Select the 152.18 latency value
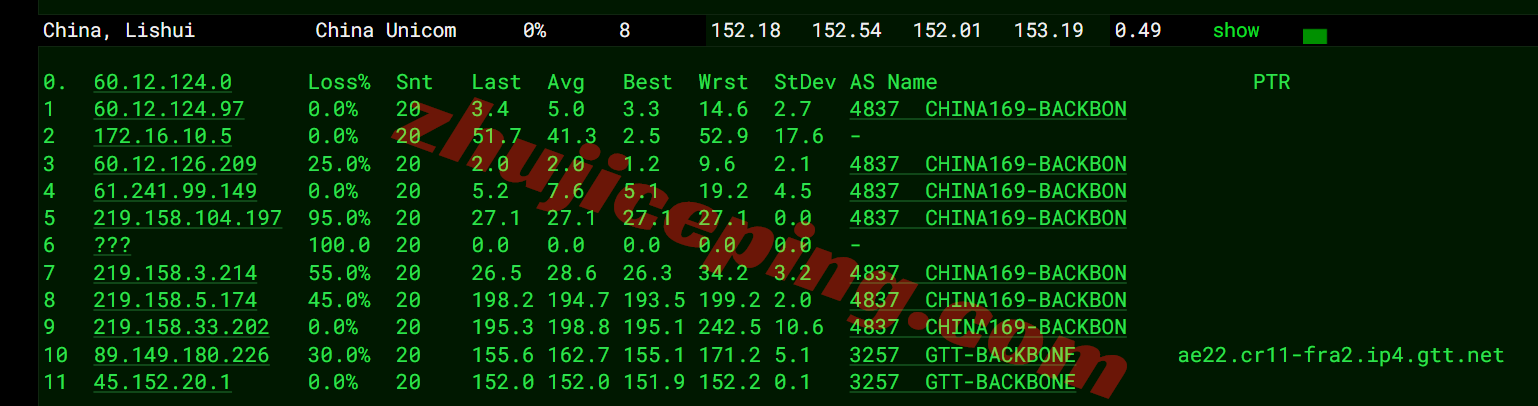The width and height of the screenshot is (1538, 406). (x=746, y=31)
